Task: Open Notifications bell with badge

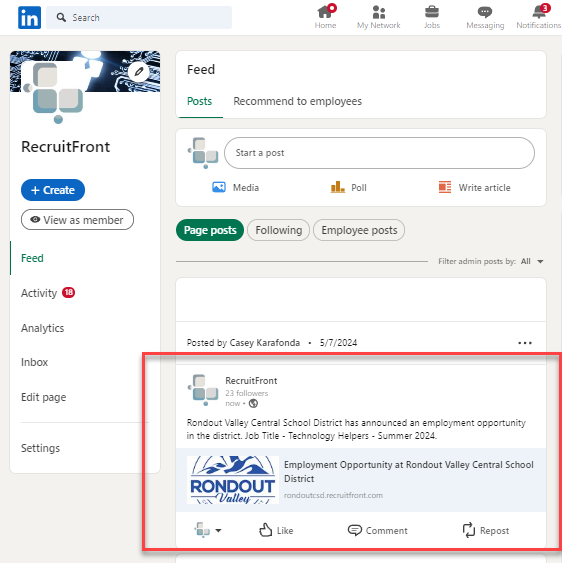Action: tap(539, 17)
